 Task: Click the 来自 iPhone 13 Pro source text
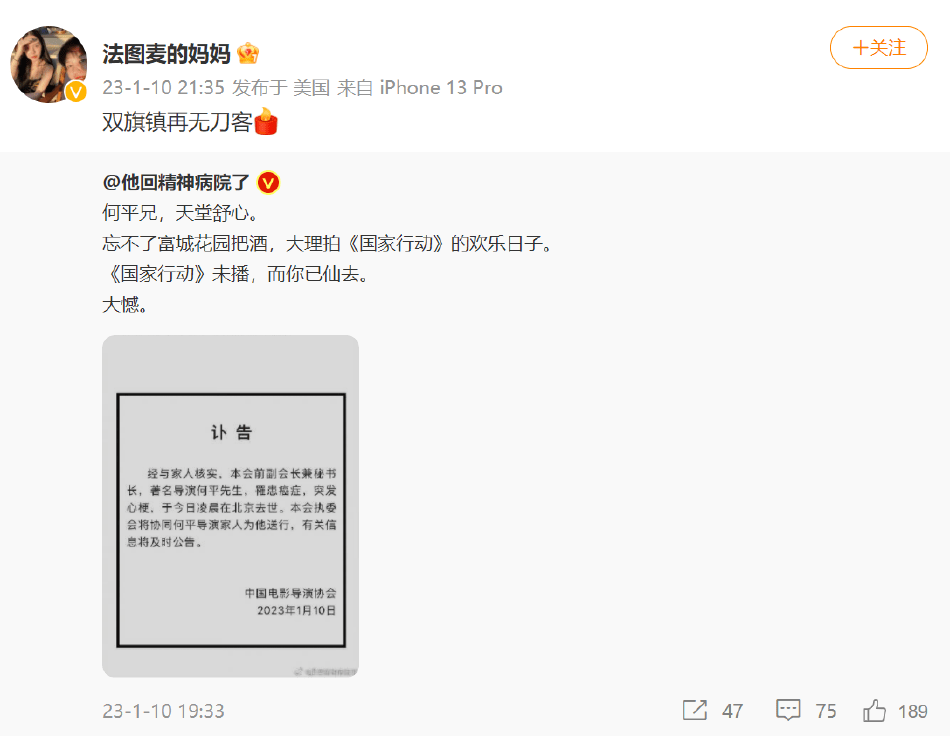coord(419,88)
